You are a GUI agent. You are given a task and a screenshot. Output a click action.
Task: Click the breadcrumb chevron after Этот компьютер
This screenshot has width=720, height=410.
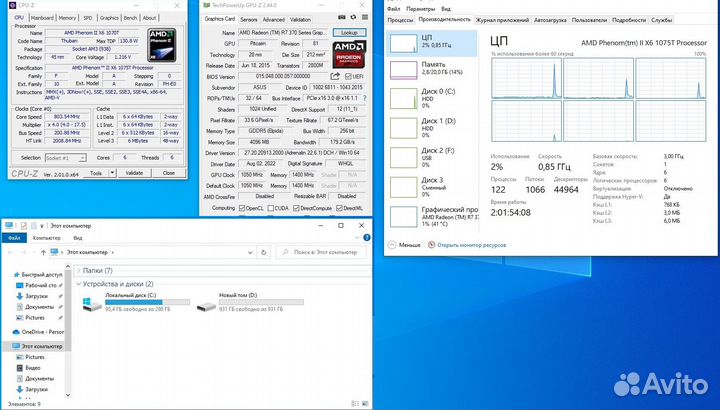113,253
